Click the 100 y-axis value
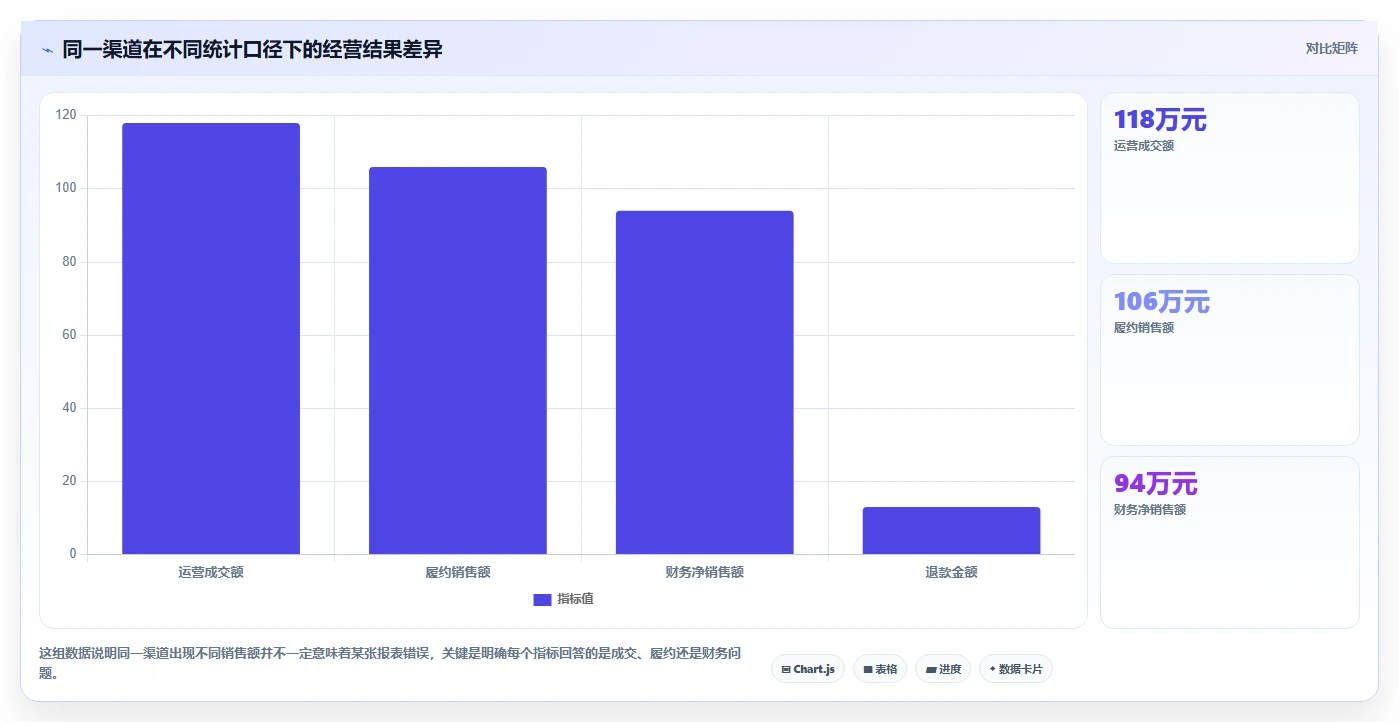The image size is (1399, 722). tap(66, 188)
